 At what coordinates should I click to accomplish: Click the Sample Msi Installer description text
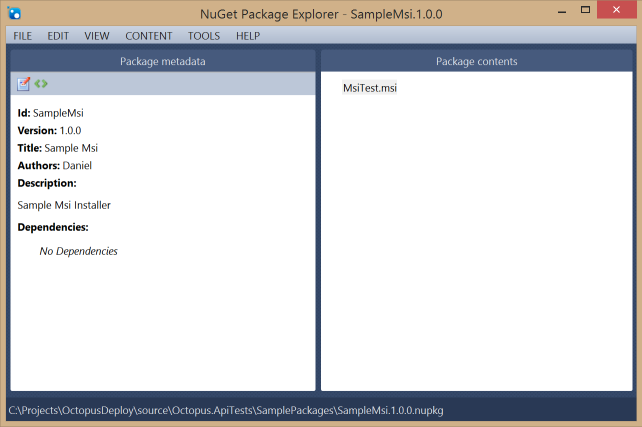[x=64, y=205]
